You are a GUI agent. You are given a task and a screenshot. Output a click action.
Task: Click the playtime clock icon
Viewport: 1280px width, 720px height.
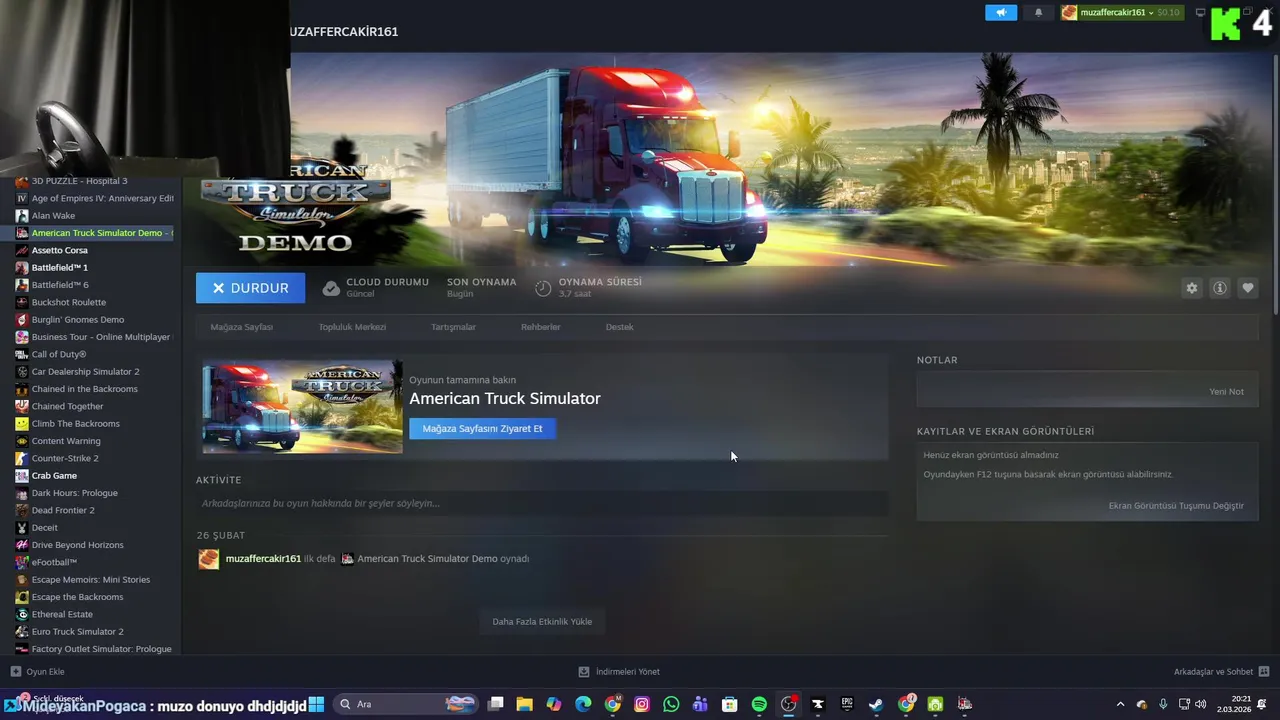click(x=543, y=288)
